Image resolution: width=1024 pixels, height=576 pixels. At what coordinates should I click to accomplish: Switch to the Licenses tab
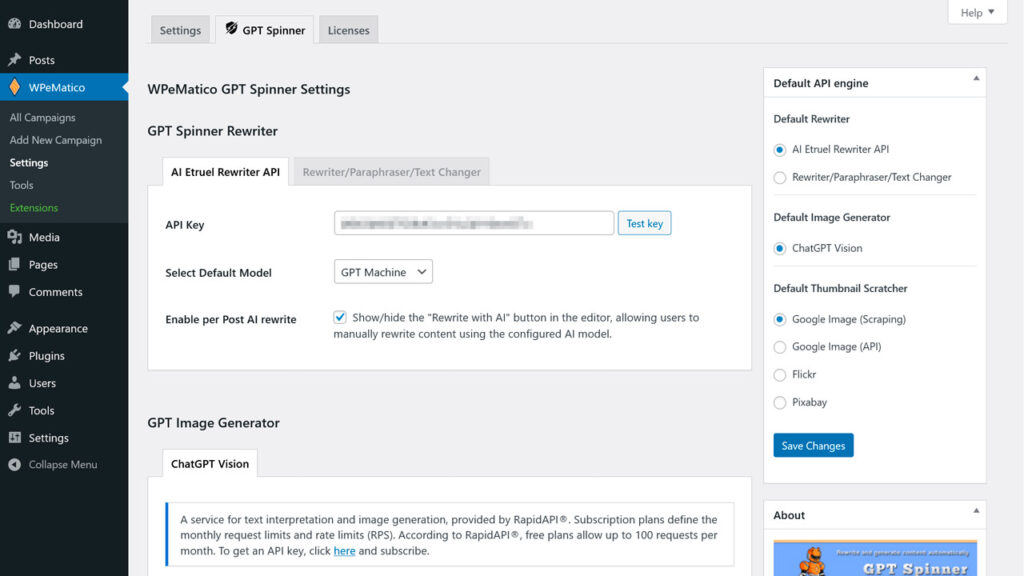(348, 30)
